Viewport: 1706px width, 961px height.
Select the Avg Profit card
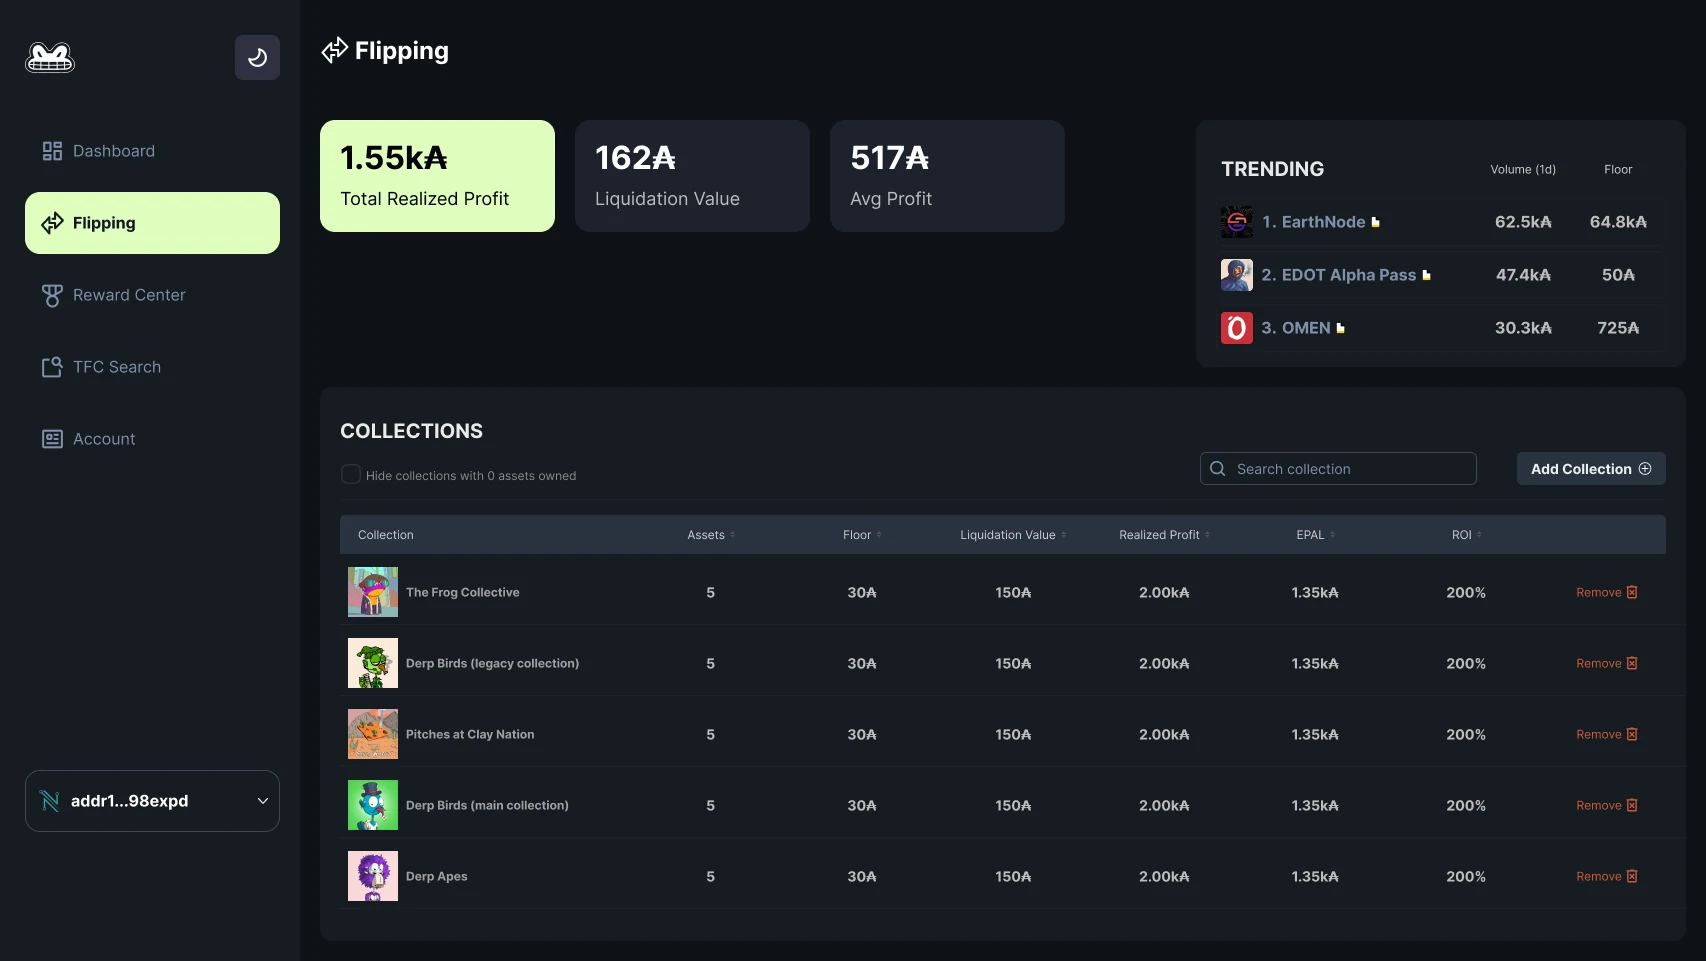pos(947,176)
